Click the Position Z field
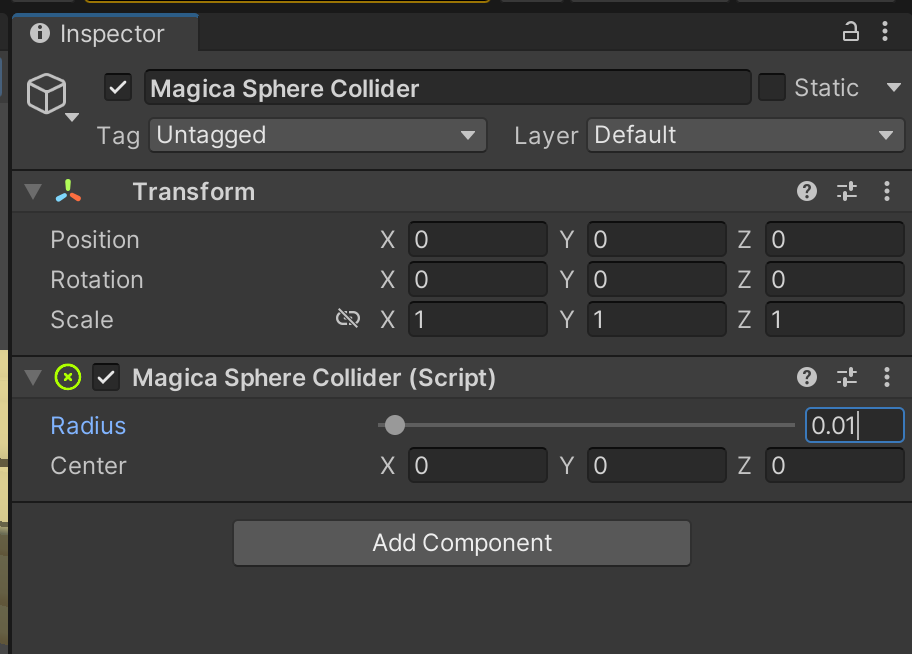Viewport: 912px width, 654px height. 835,239
